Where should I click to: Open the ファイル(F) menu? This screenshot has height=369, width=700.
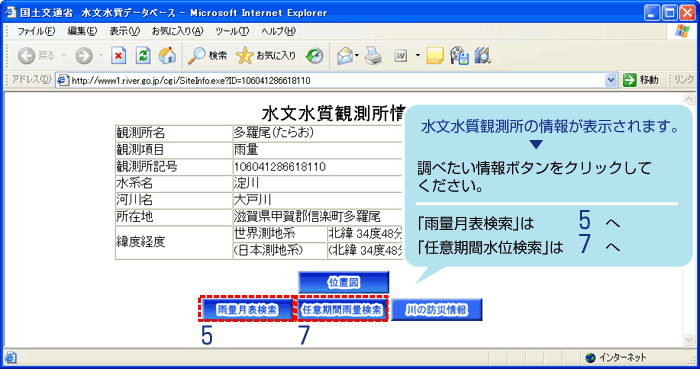point(36,31)
